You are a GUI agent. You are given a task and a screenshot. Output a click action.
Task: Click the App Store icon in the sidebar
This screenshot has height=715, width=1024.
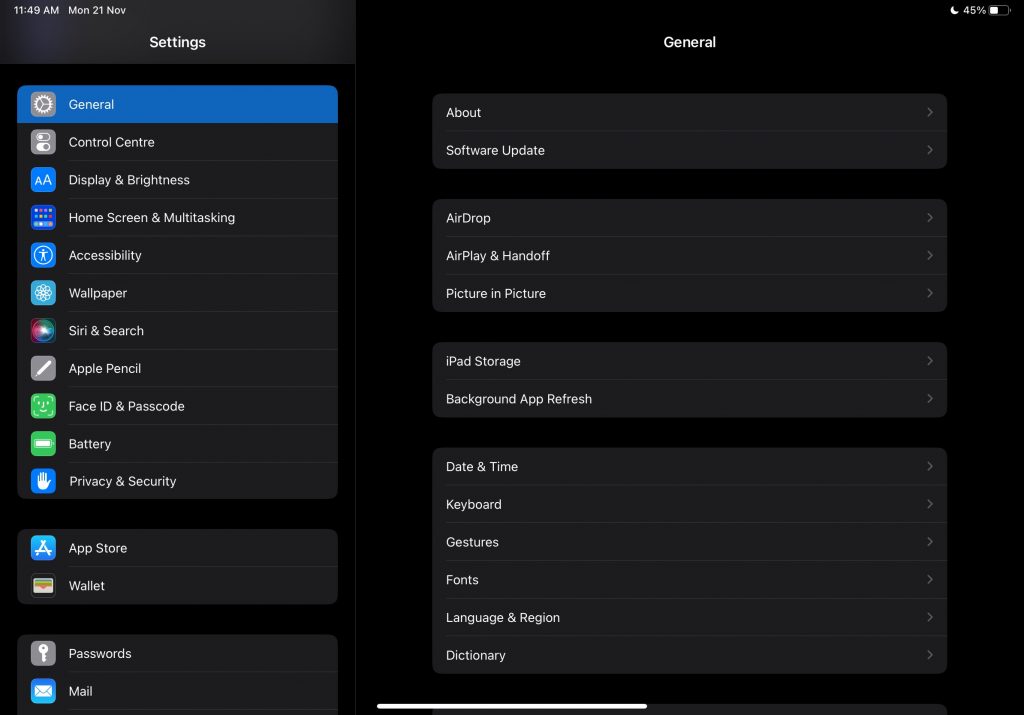point(43,548)
